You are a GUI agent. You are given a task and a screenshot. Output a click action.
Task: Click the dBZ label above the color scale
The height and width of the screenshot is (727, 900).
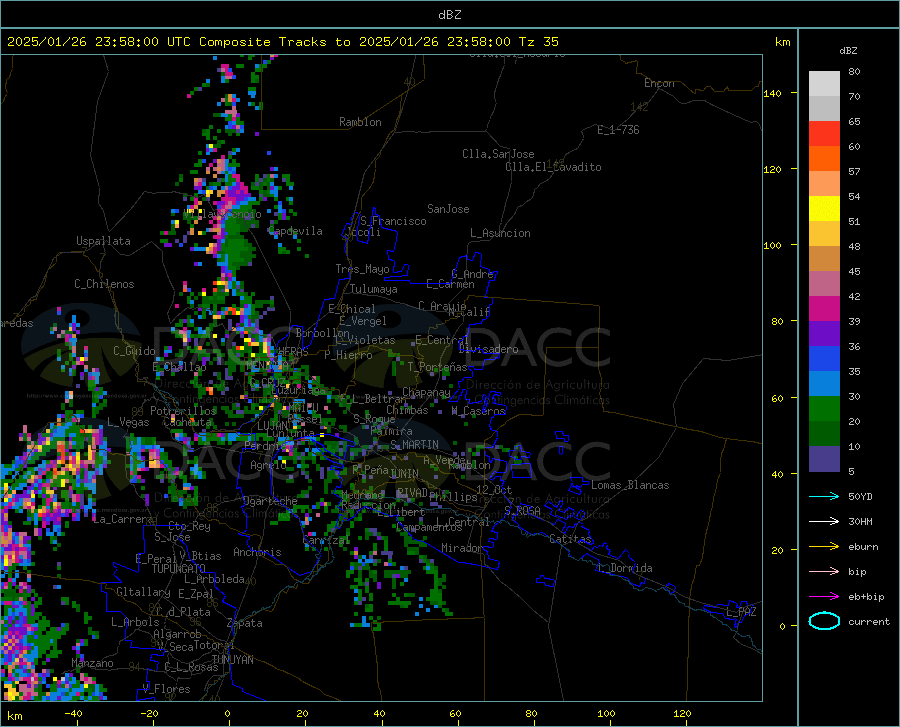848,50
